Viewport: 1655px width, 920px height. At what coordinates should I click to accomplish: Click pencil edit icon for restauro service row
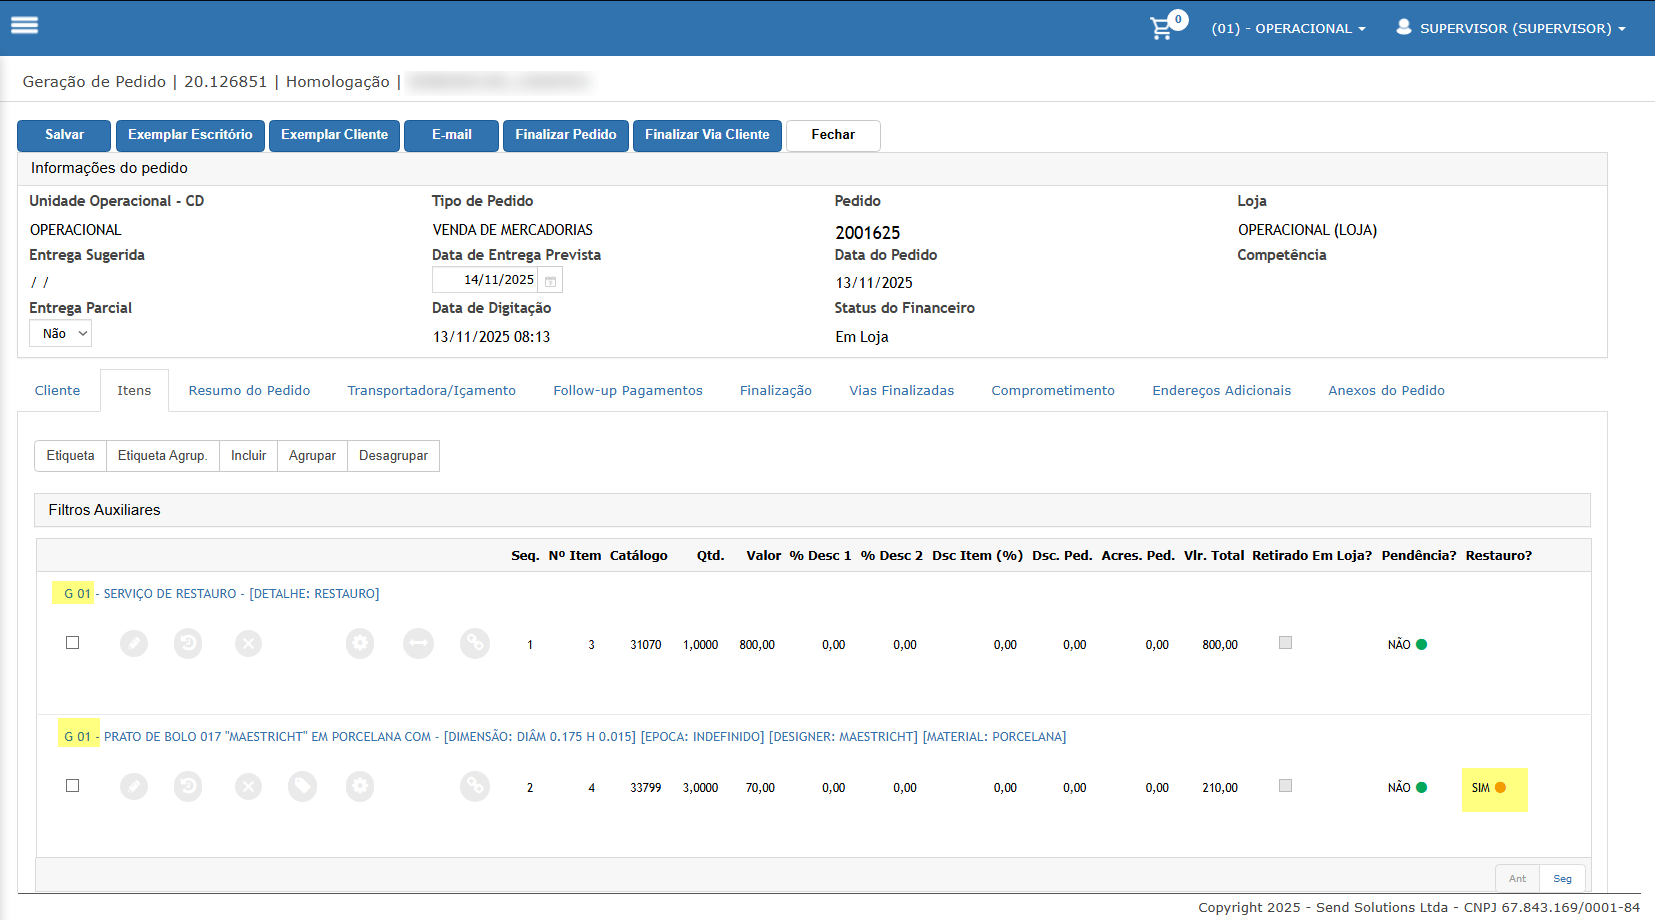click(134, 643)
